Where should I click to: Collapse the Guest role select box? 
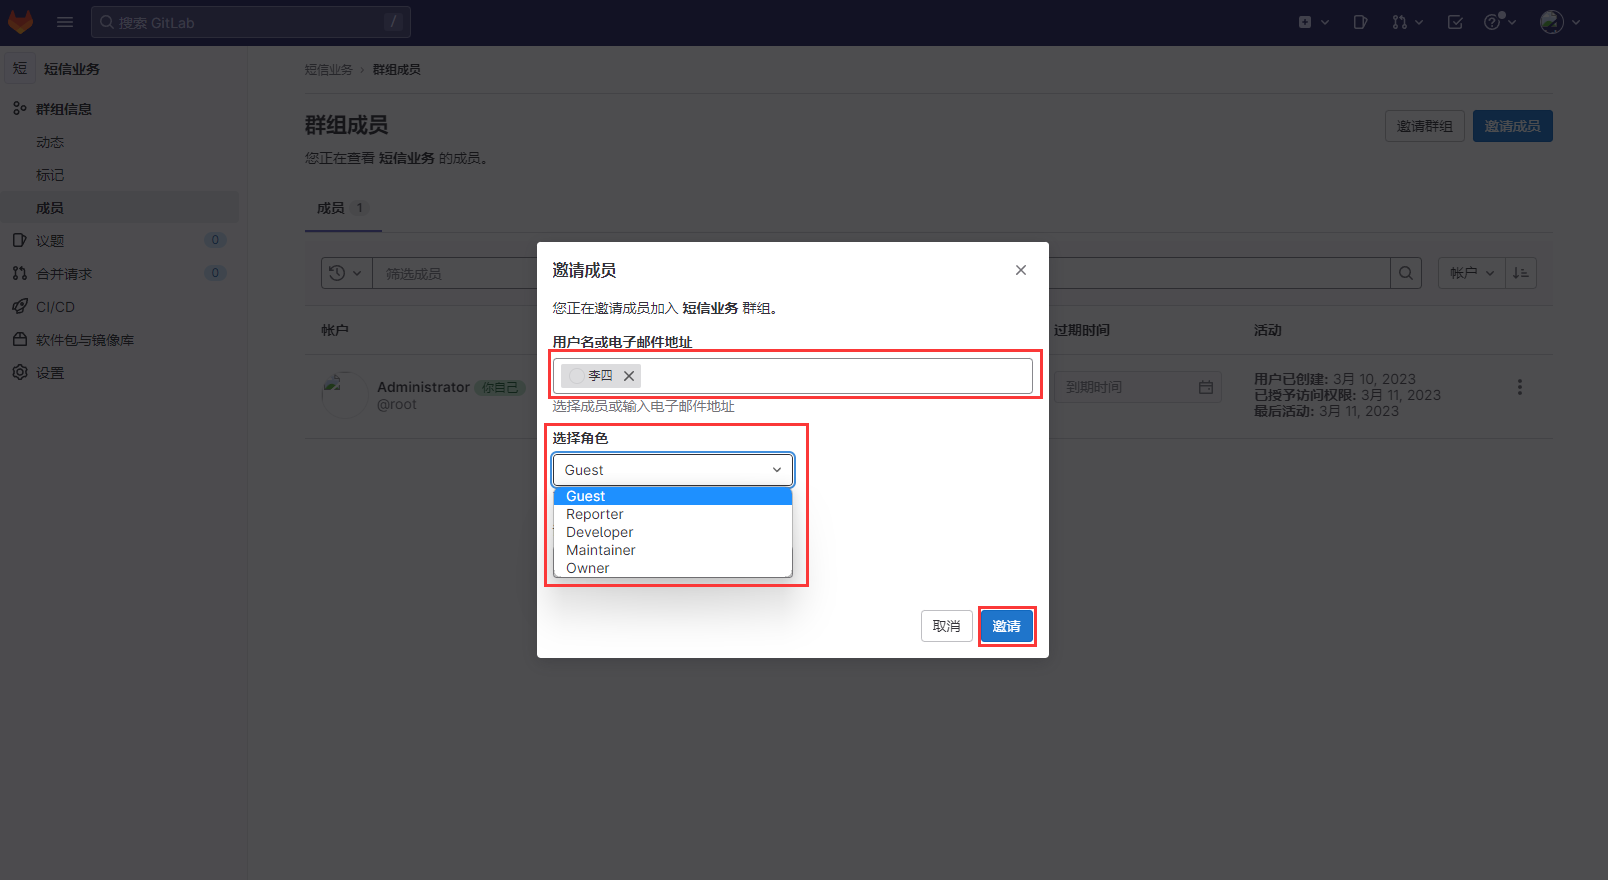tap(672, 470)
